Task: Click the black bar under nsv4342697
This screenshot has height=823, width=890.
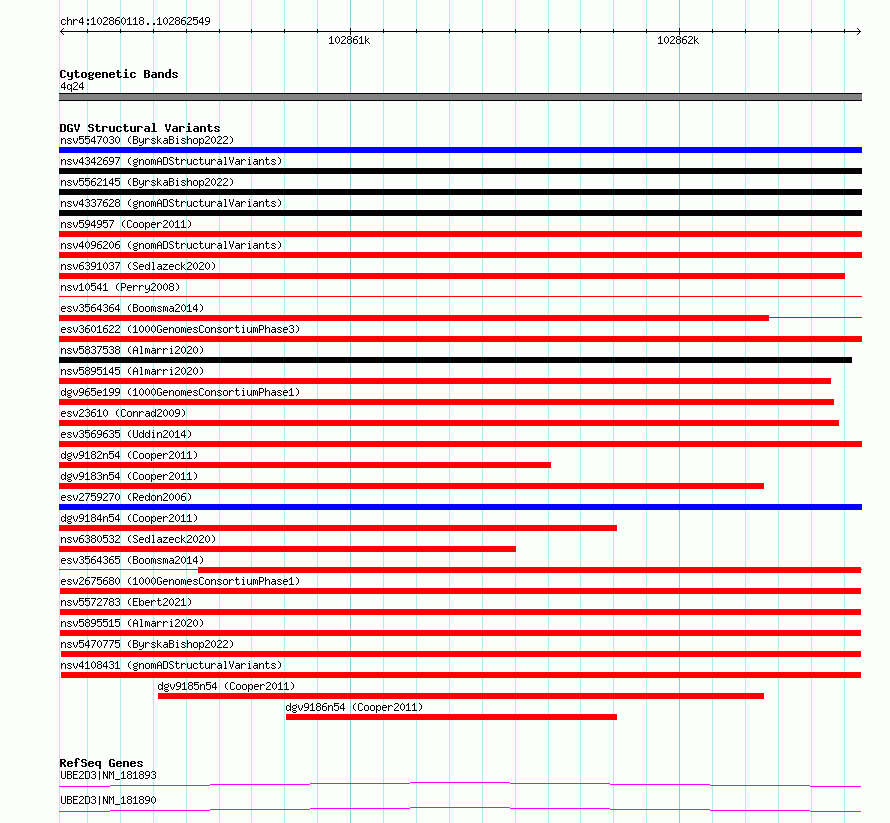Action: pyautogui.click(x=460, y=171)
